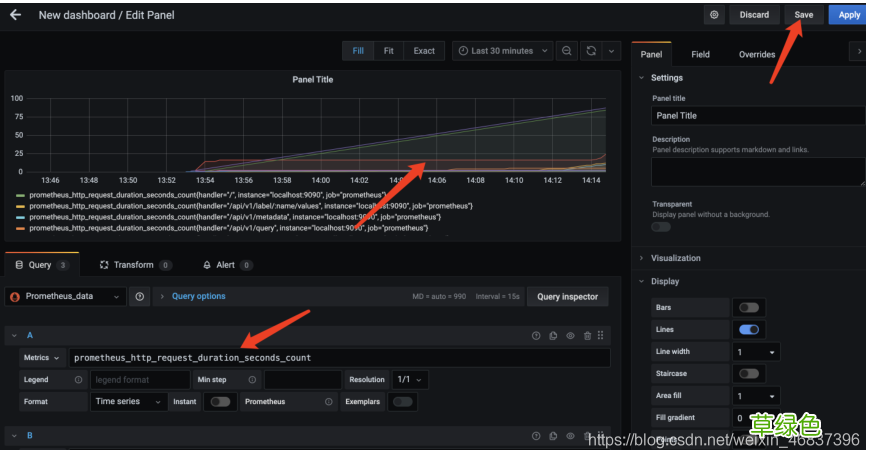
Task: Click the Min step input field
Action: point(303,380)
